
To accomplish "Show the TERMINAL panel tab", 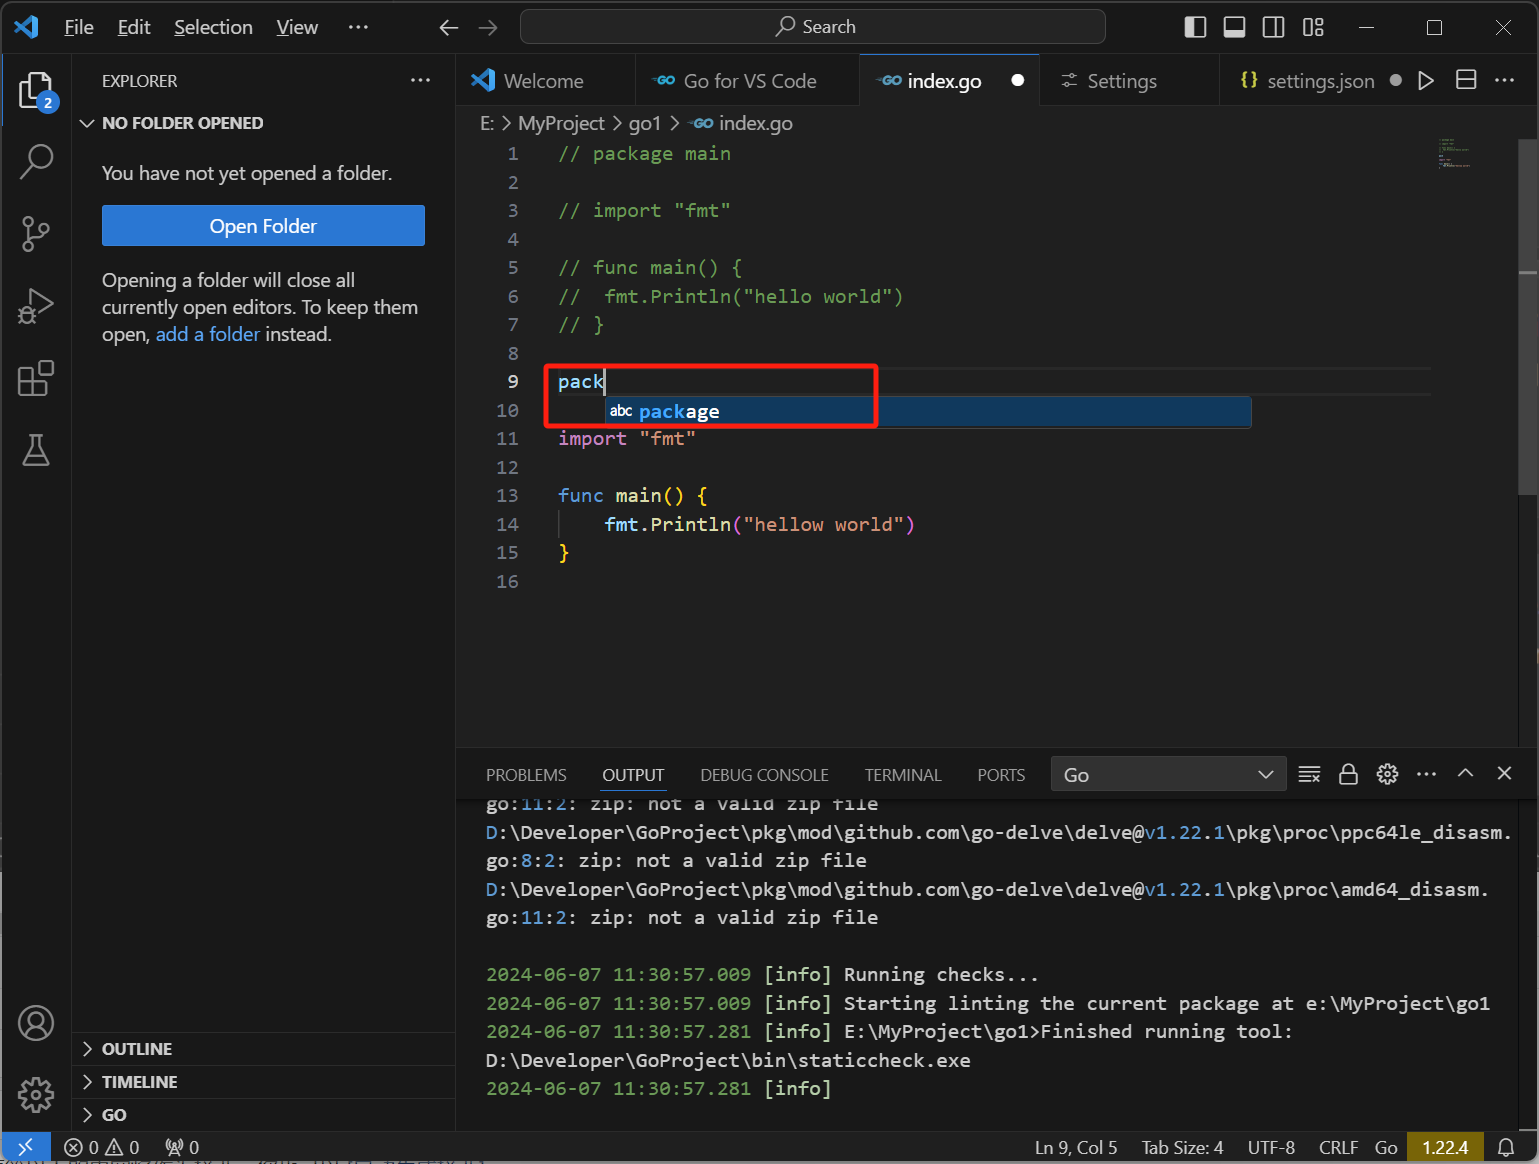I will tap(903, 775).
